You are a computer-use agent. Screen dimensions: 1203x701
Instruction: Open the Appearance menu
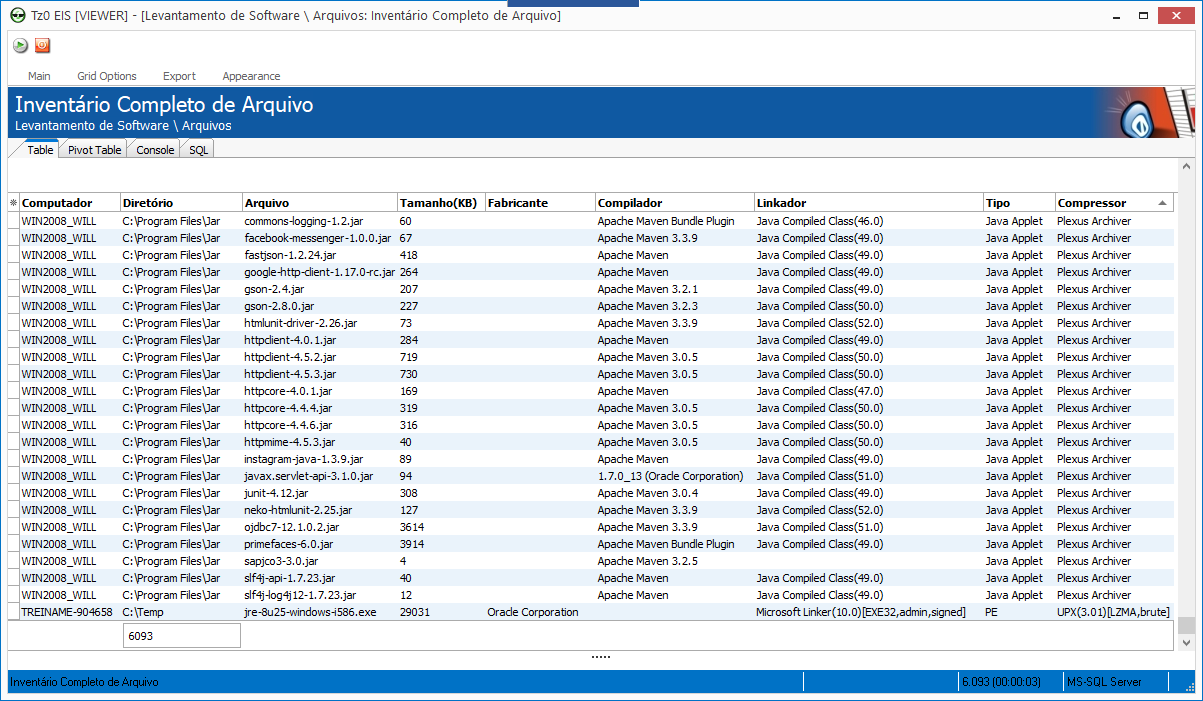251,76
